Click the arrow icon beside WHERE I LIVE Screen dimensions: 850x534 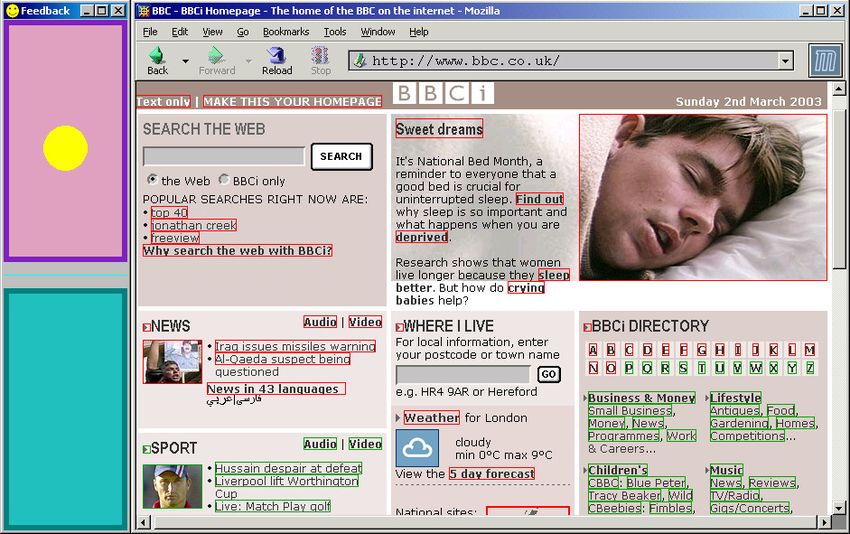400,327
